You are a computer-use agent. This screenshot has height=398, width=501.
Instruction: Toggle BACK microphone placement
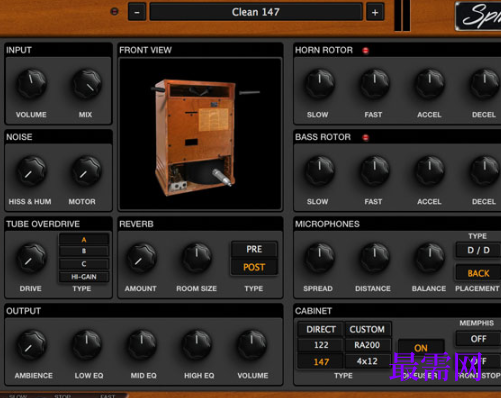point(479,273)
